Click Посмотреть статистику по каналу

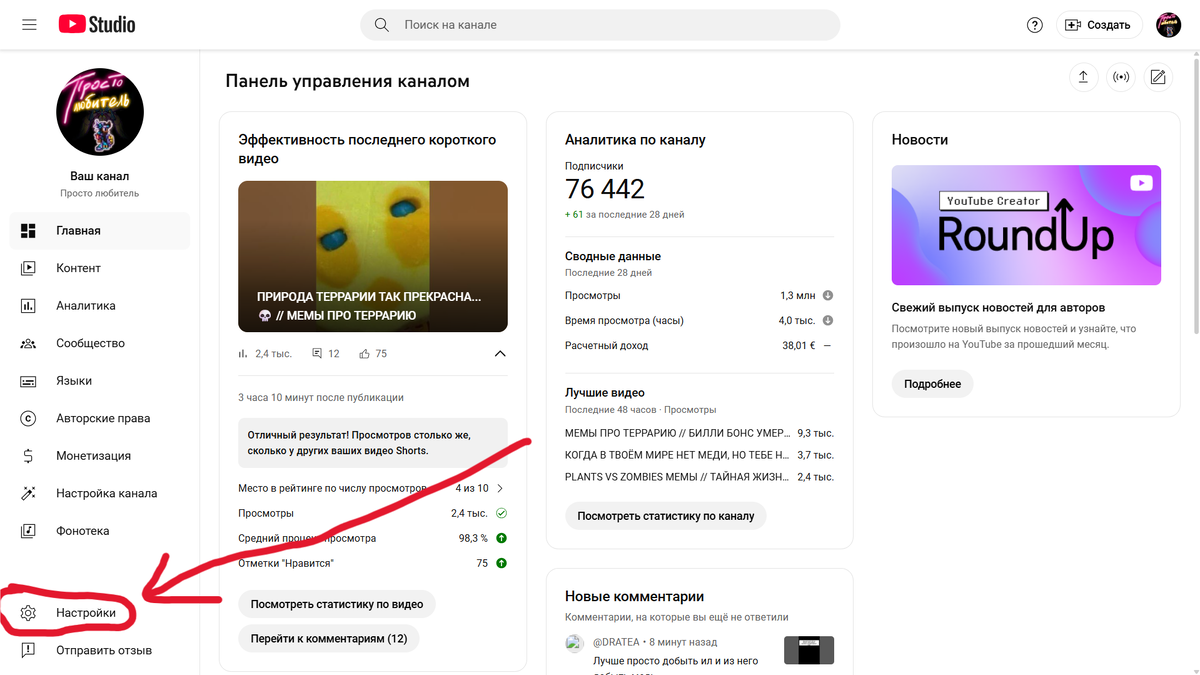point(666,516)
